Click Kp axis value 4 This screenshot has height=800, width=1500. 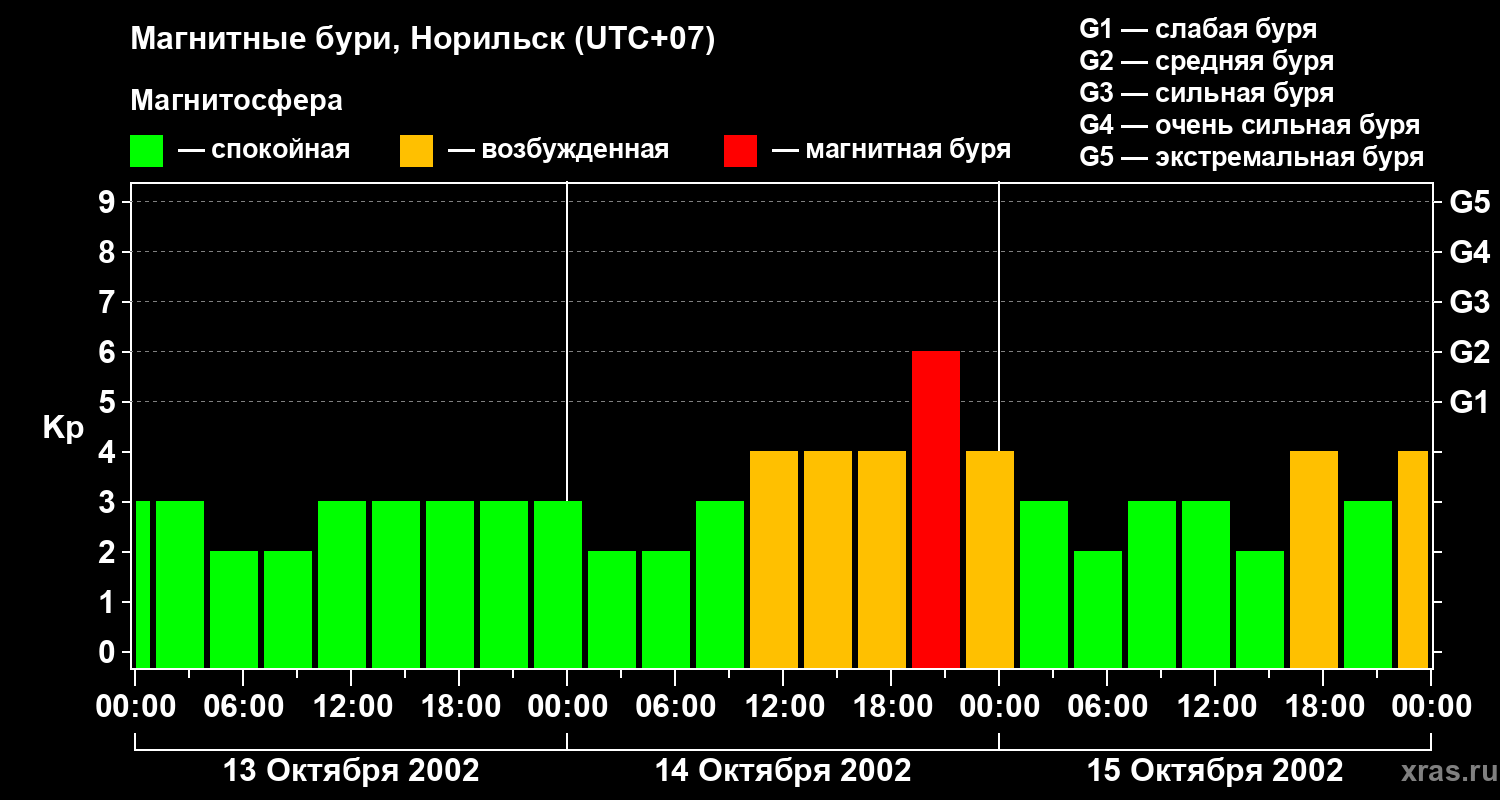tap(109, 452)
